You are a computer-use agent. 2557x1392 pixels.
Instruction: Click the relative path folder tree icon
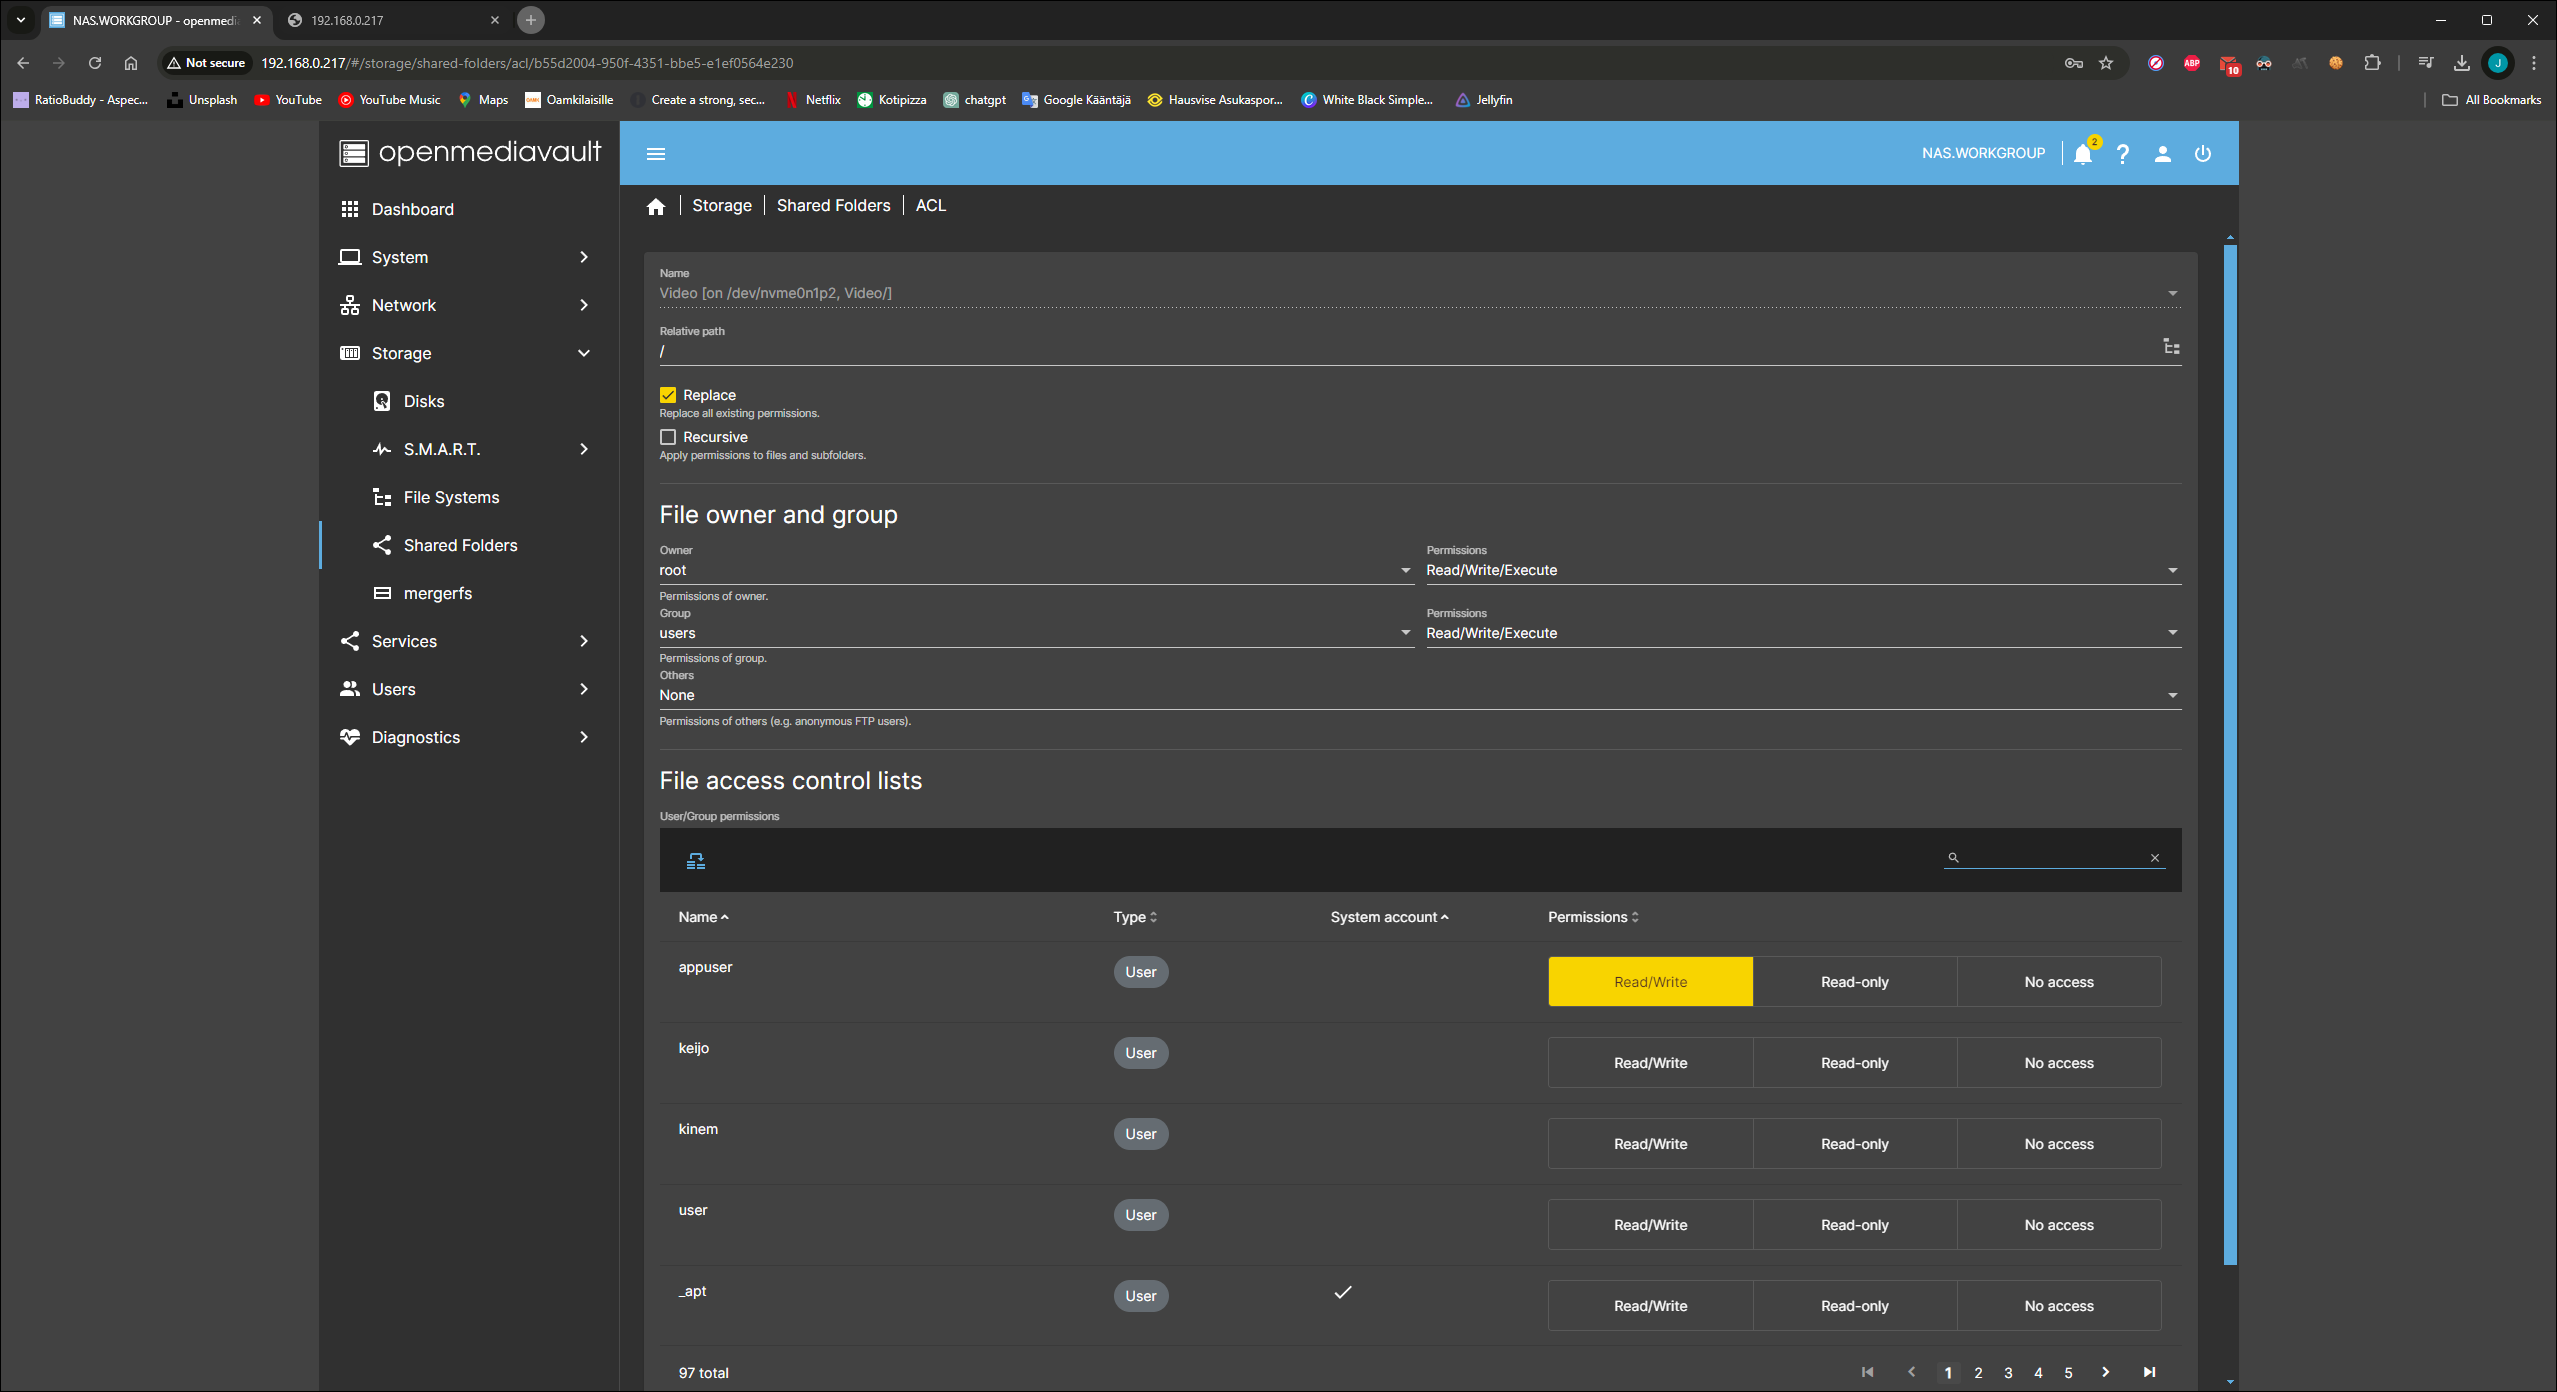[x=2171, y=347]
